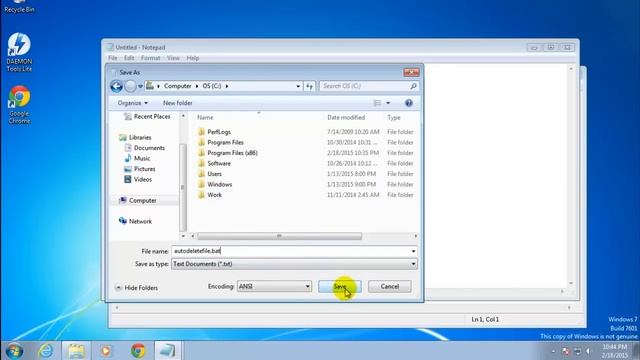640x360 pixels.
Task: Select the Software folder
Action: click(214, 163)
